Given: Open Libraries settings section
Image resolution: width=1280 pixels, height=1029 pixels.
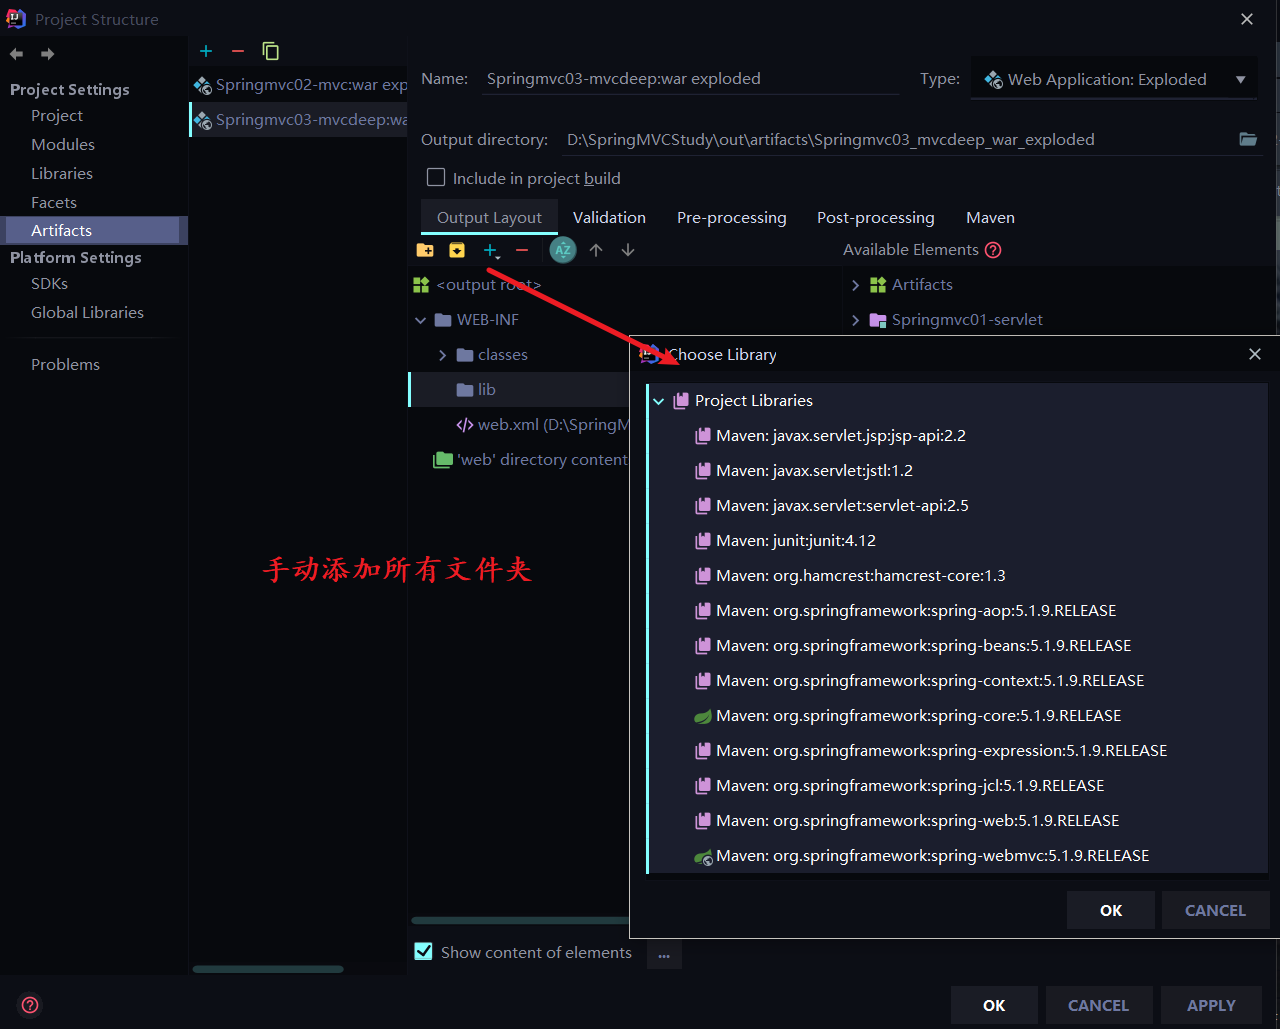Looking at the screenshot, I should point(62,174).
